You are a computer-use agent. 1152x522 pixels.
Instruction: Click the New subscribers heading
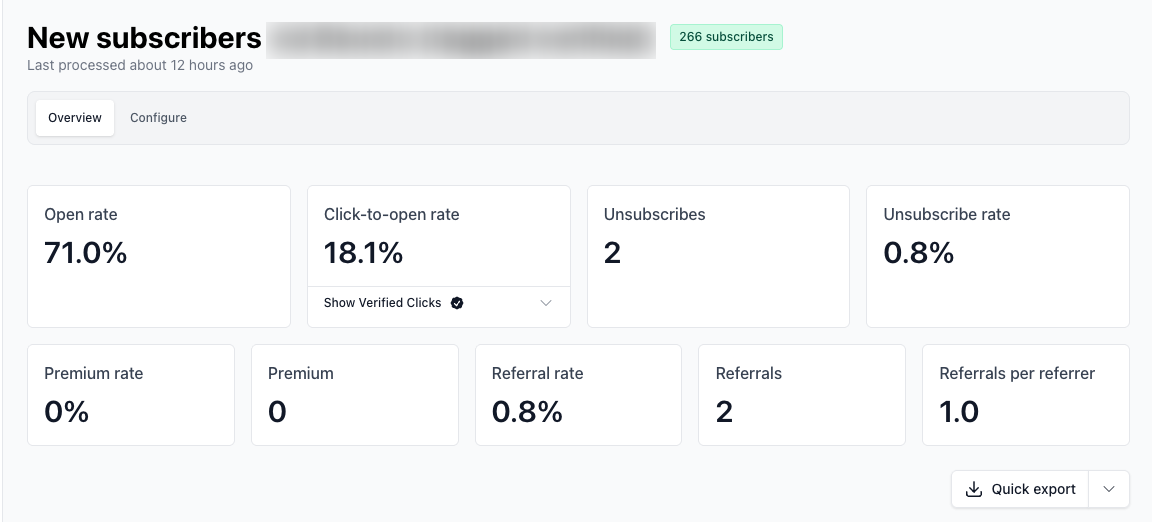pyautogui.click(x=144, y=37)
